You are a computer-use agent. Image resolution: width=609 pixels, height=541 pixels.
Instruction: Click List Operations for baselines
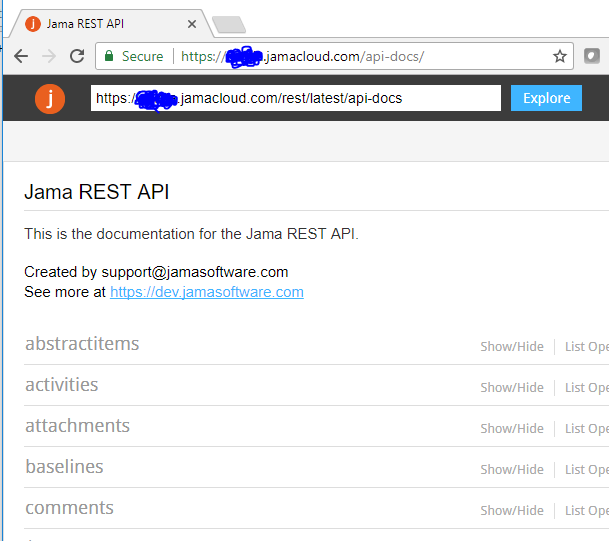[587, 470]
